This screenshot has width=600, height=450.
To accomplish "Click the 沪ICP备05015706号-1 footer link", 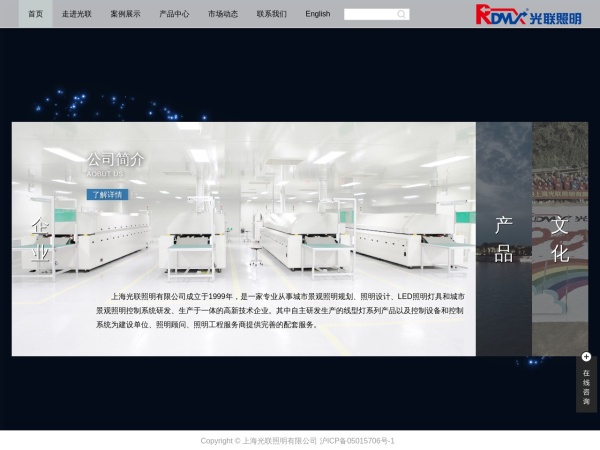I will 357,440.
